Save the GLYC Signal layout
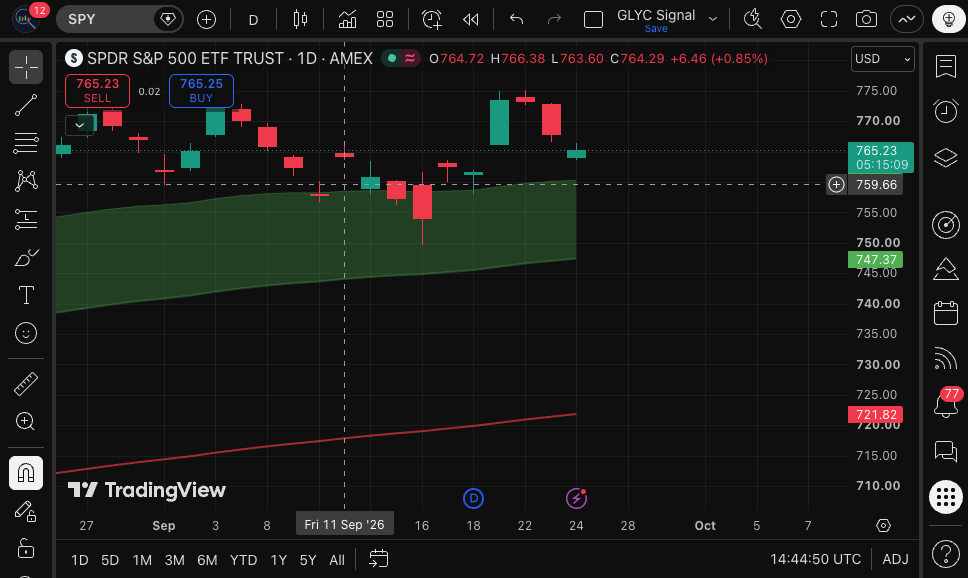The width and height of the screenshot is (968, 578). click(x=656, y=29)
